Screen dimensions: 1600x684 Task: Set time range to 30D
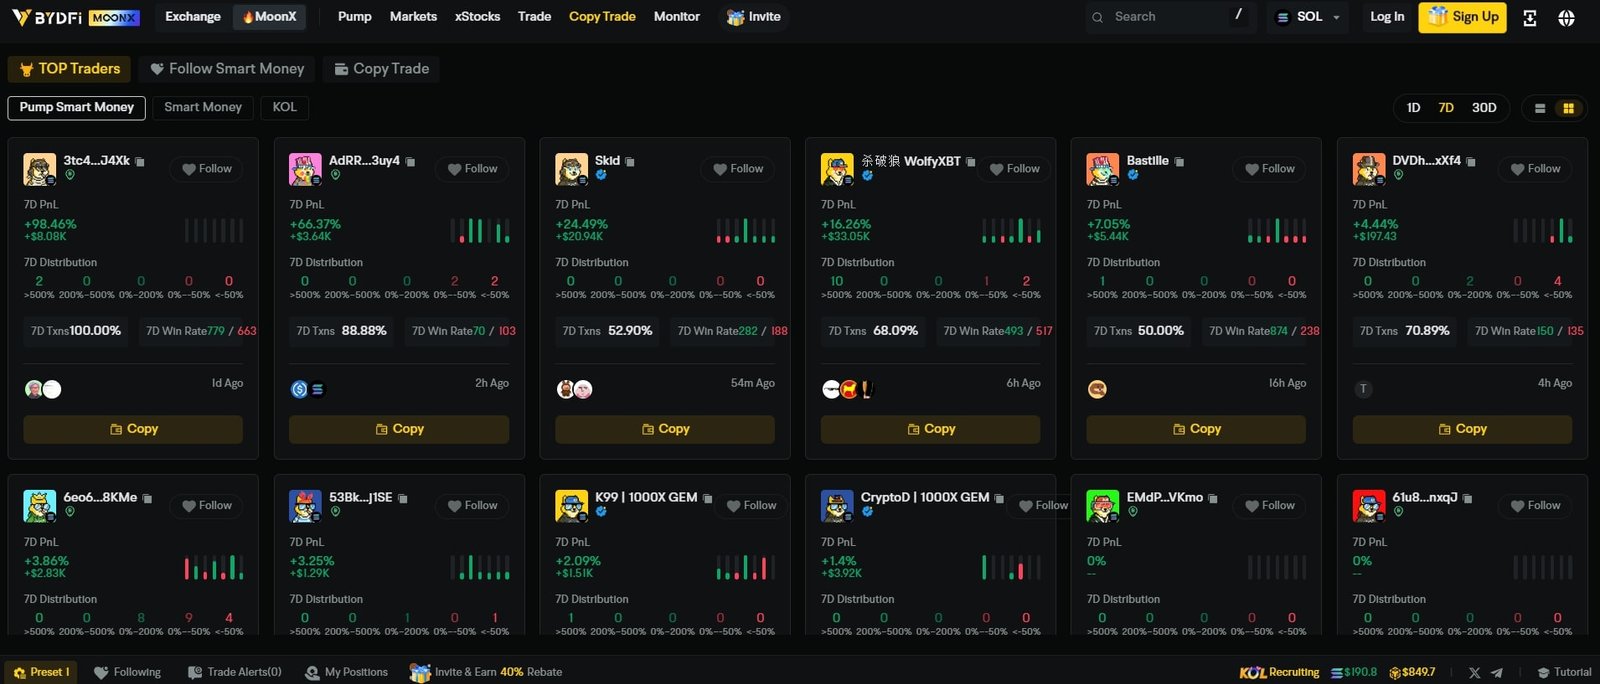pos(1484,108)
